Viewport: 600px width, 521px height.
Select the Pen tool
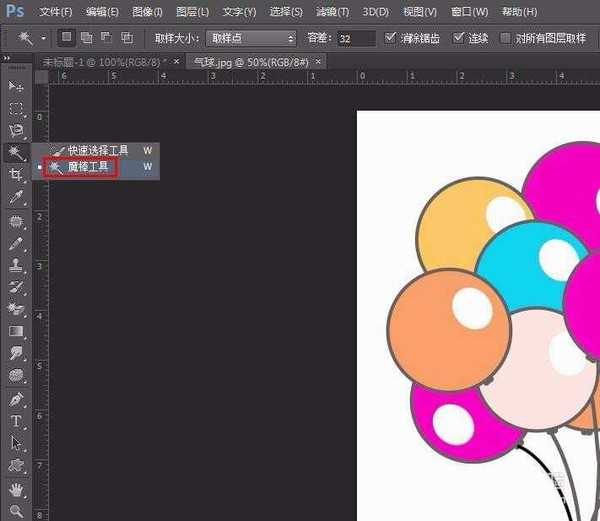[x=16, y=399]
